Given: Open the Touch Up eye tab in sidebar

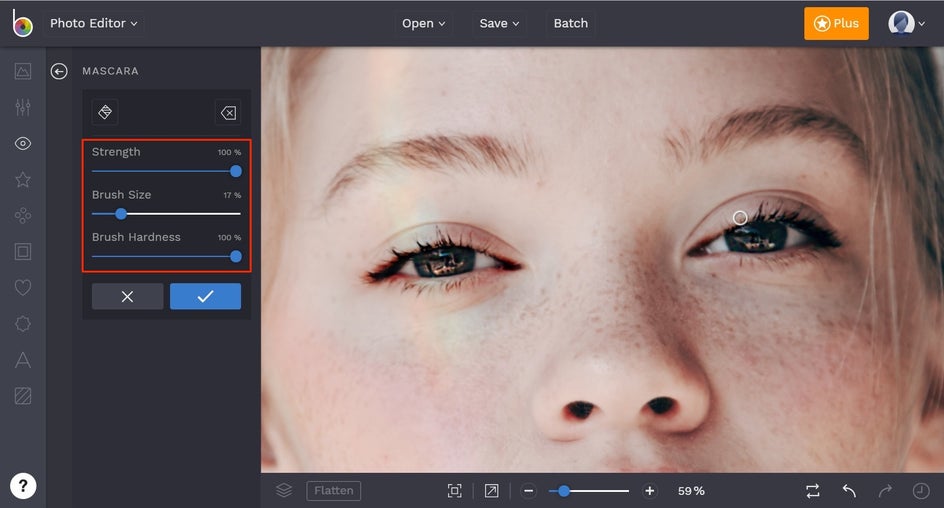Looking at the screenshot, I should pyautogui.click(x=23, y=144).
